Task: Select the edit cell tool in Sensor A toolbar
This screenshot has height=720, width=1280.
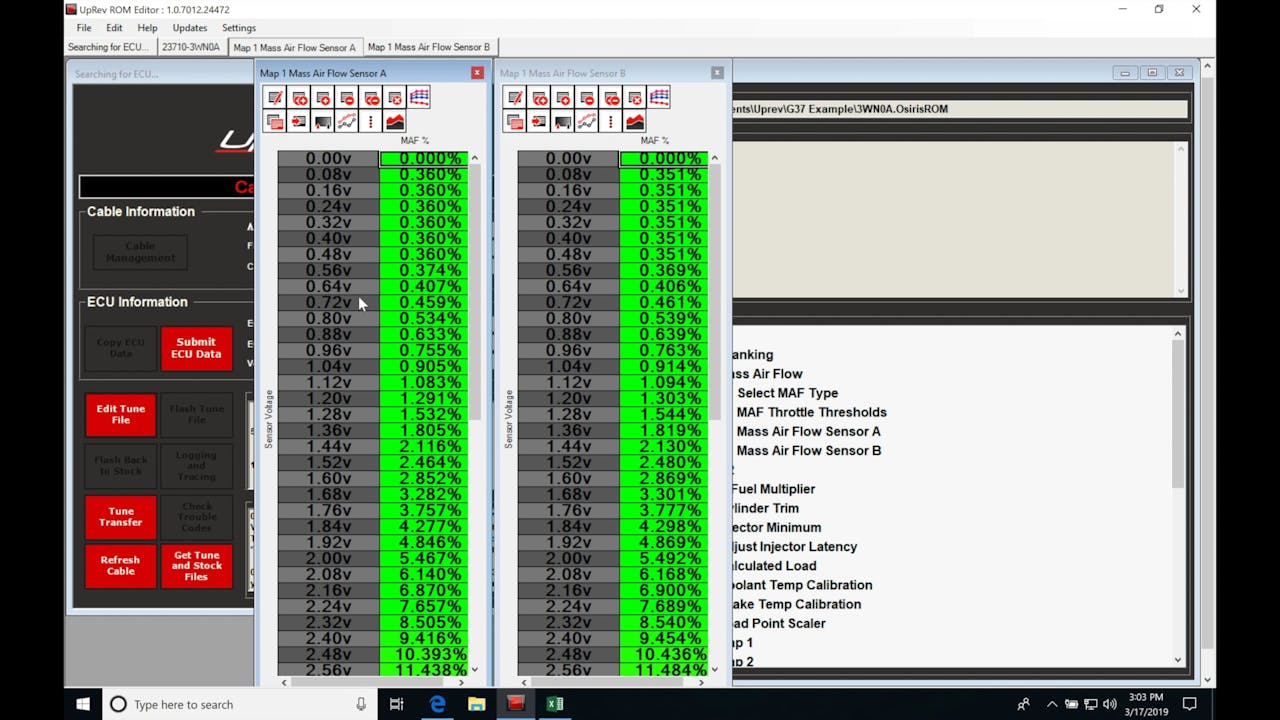Action: click(275, 97)
